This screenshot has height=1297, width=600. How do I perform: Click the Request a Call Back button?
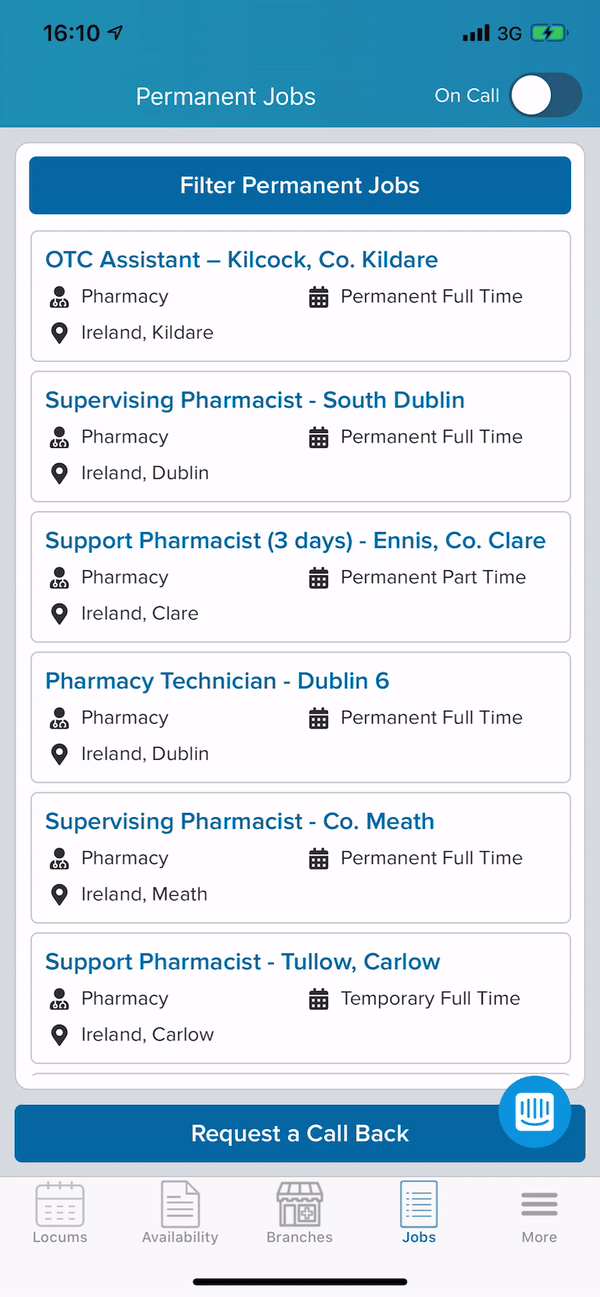pos(300,1133)
